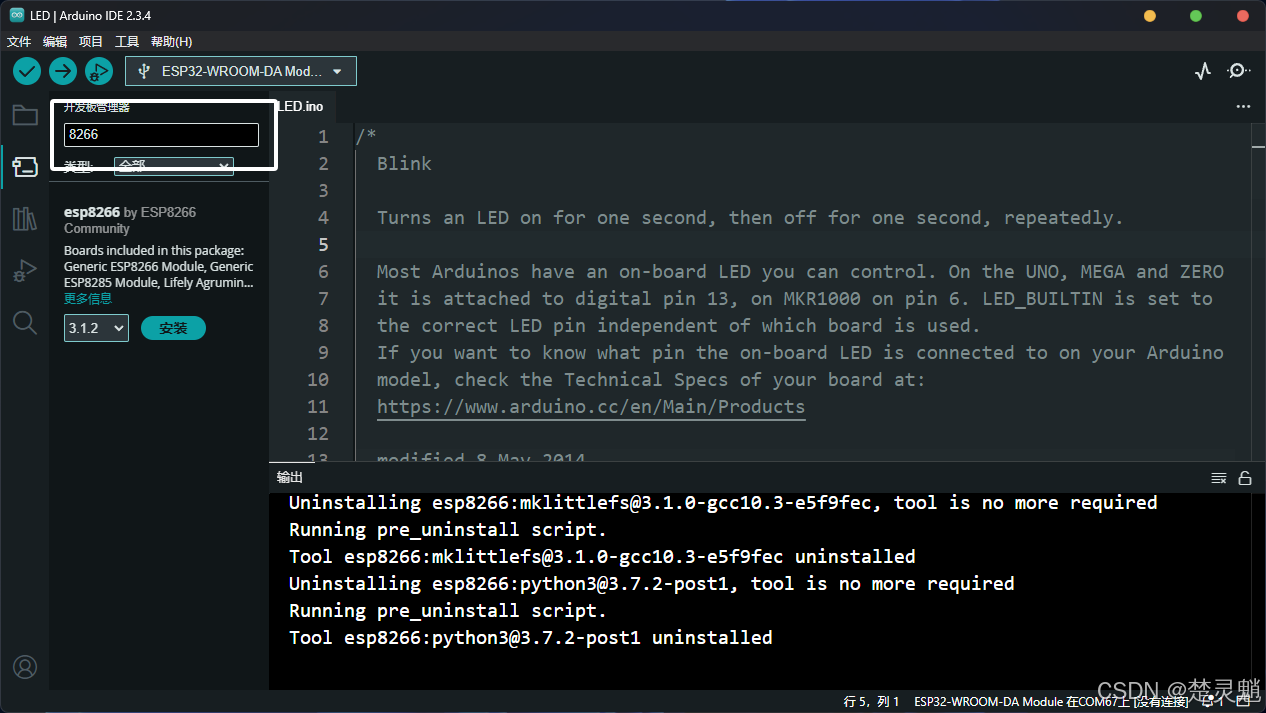The width and height of the screenshot is (1266, 713).
Task: Open the Sketchbook folder sidebar icon
Action: click(25, 115)
